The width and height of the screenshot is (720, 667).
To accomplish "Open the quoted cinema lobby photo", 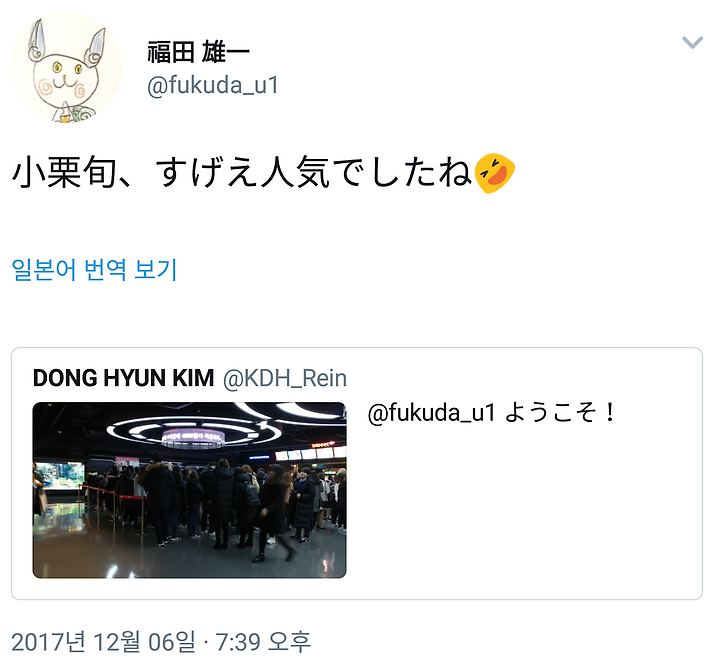I will tap(189, 490).
